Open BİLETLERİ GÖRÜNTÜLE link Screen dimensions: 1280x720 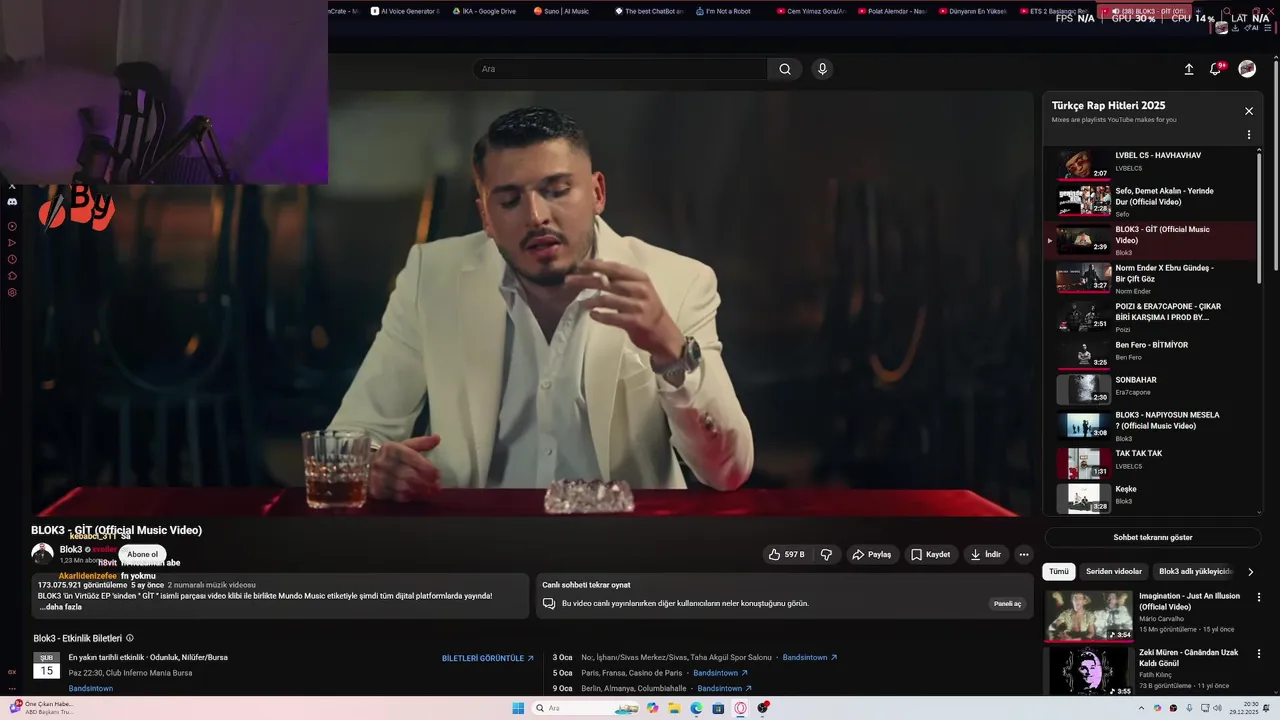tap(488, 658)
